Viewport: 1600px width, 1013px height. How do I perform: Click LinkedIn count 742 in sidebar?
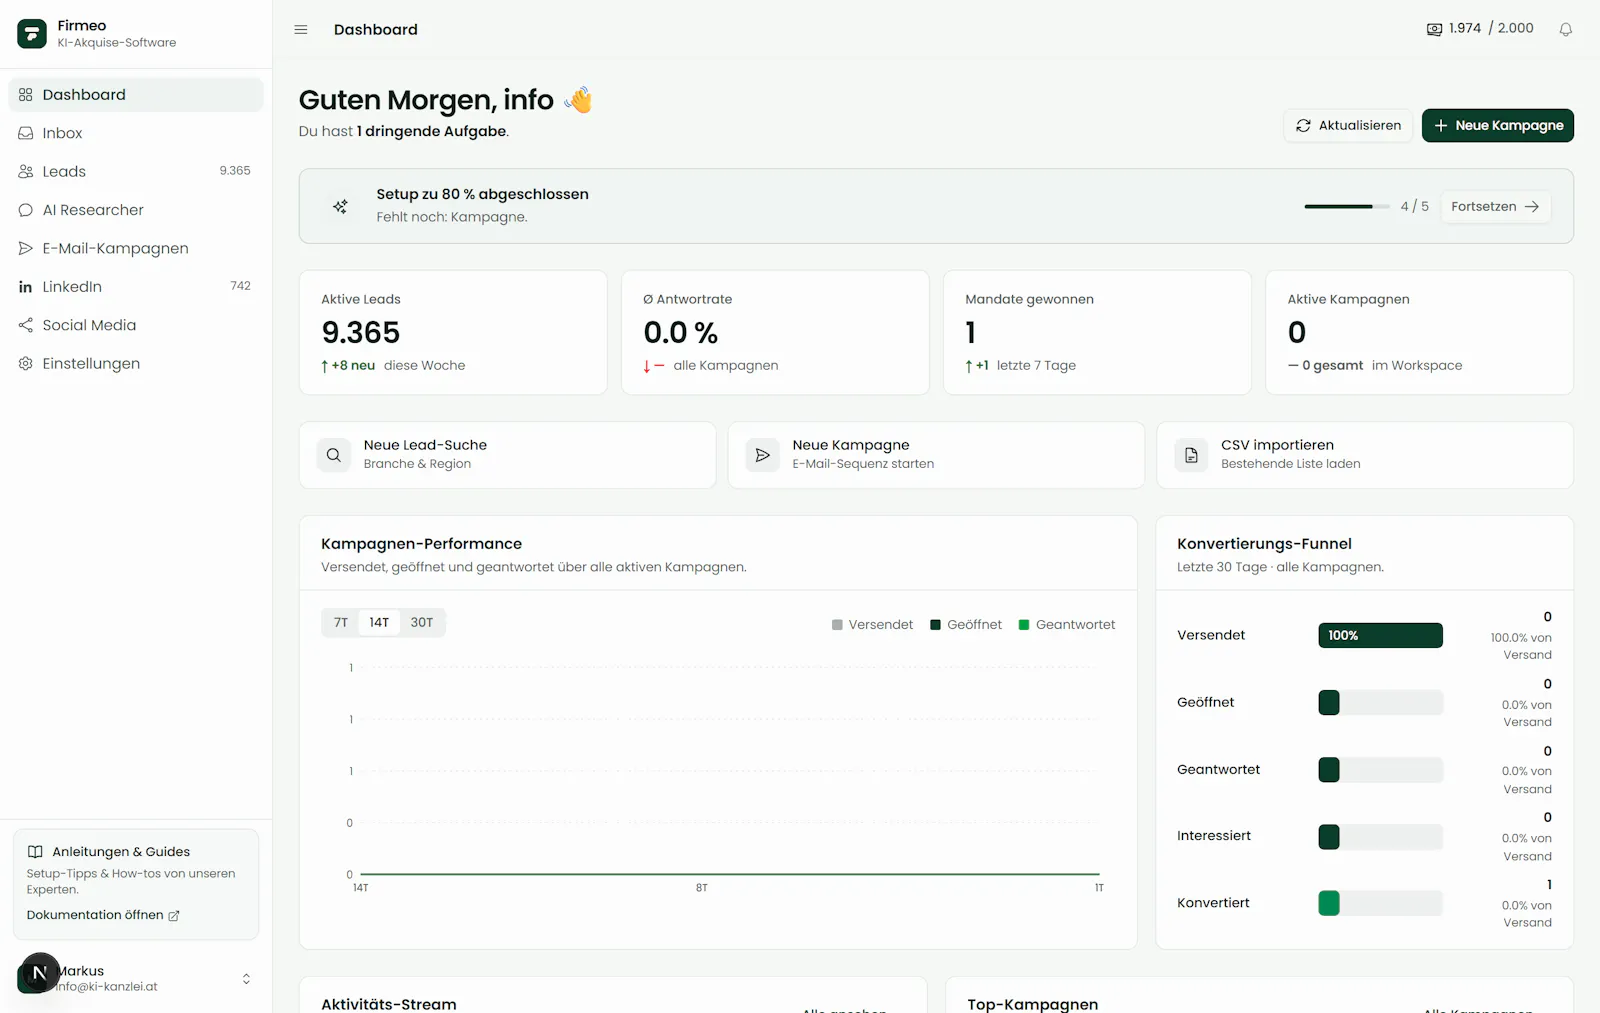(x=240, y=286)
